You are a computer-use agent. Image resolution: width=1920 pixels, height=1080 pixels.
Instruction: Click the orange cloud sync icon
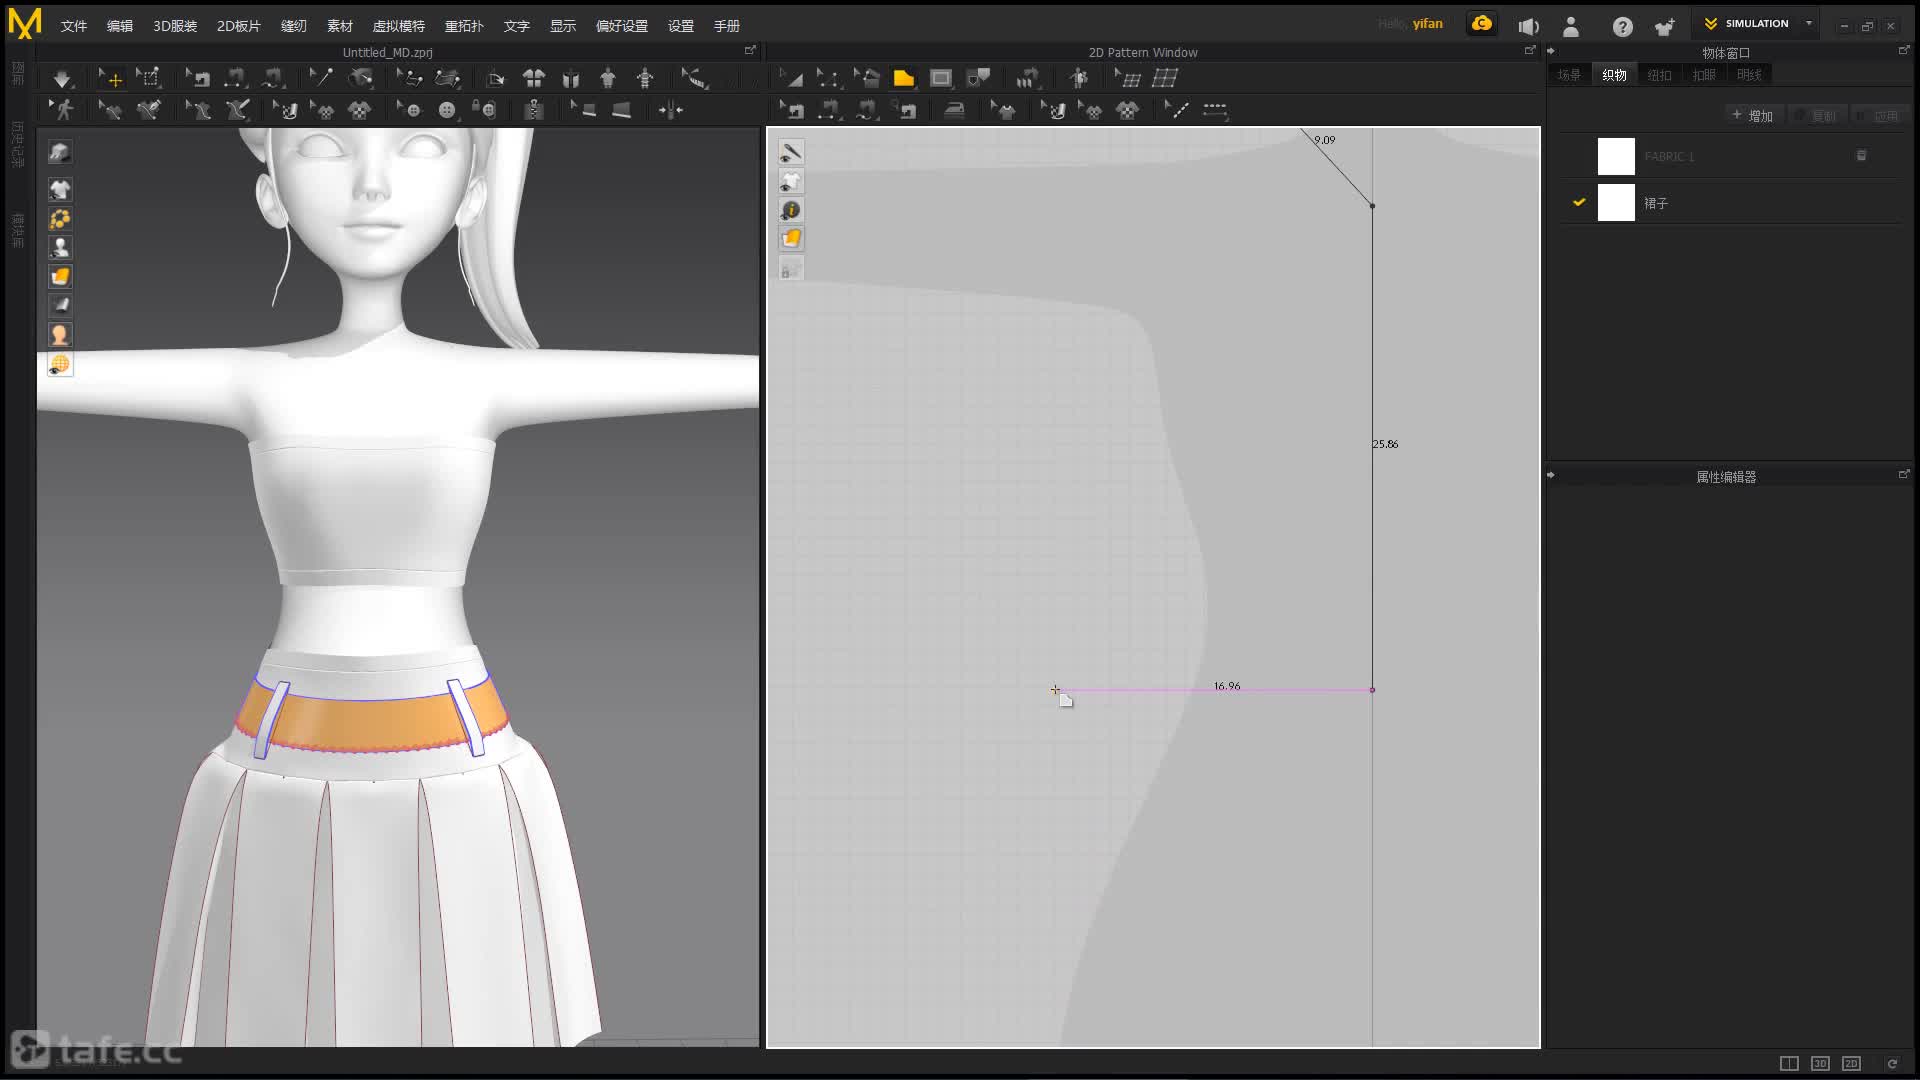point(1482,24)
